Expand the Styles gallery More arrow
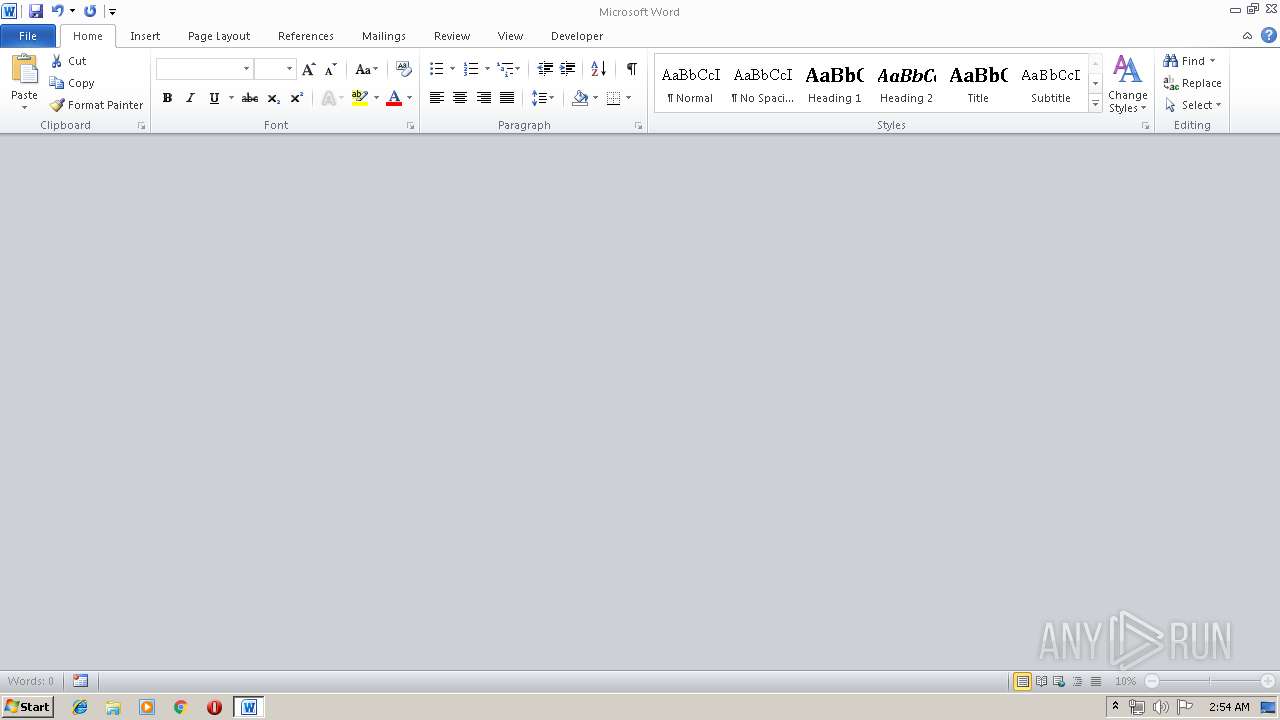Image resolution: width=1280 pixels, height=720 pixels. point(1095,104)
